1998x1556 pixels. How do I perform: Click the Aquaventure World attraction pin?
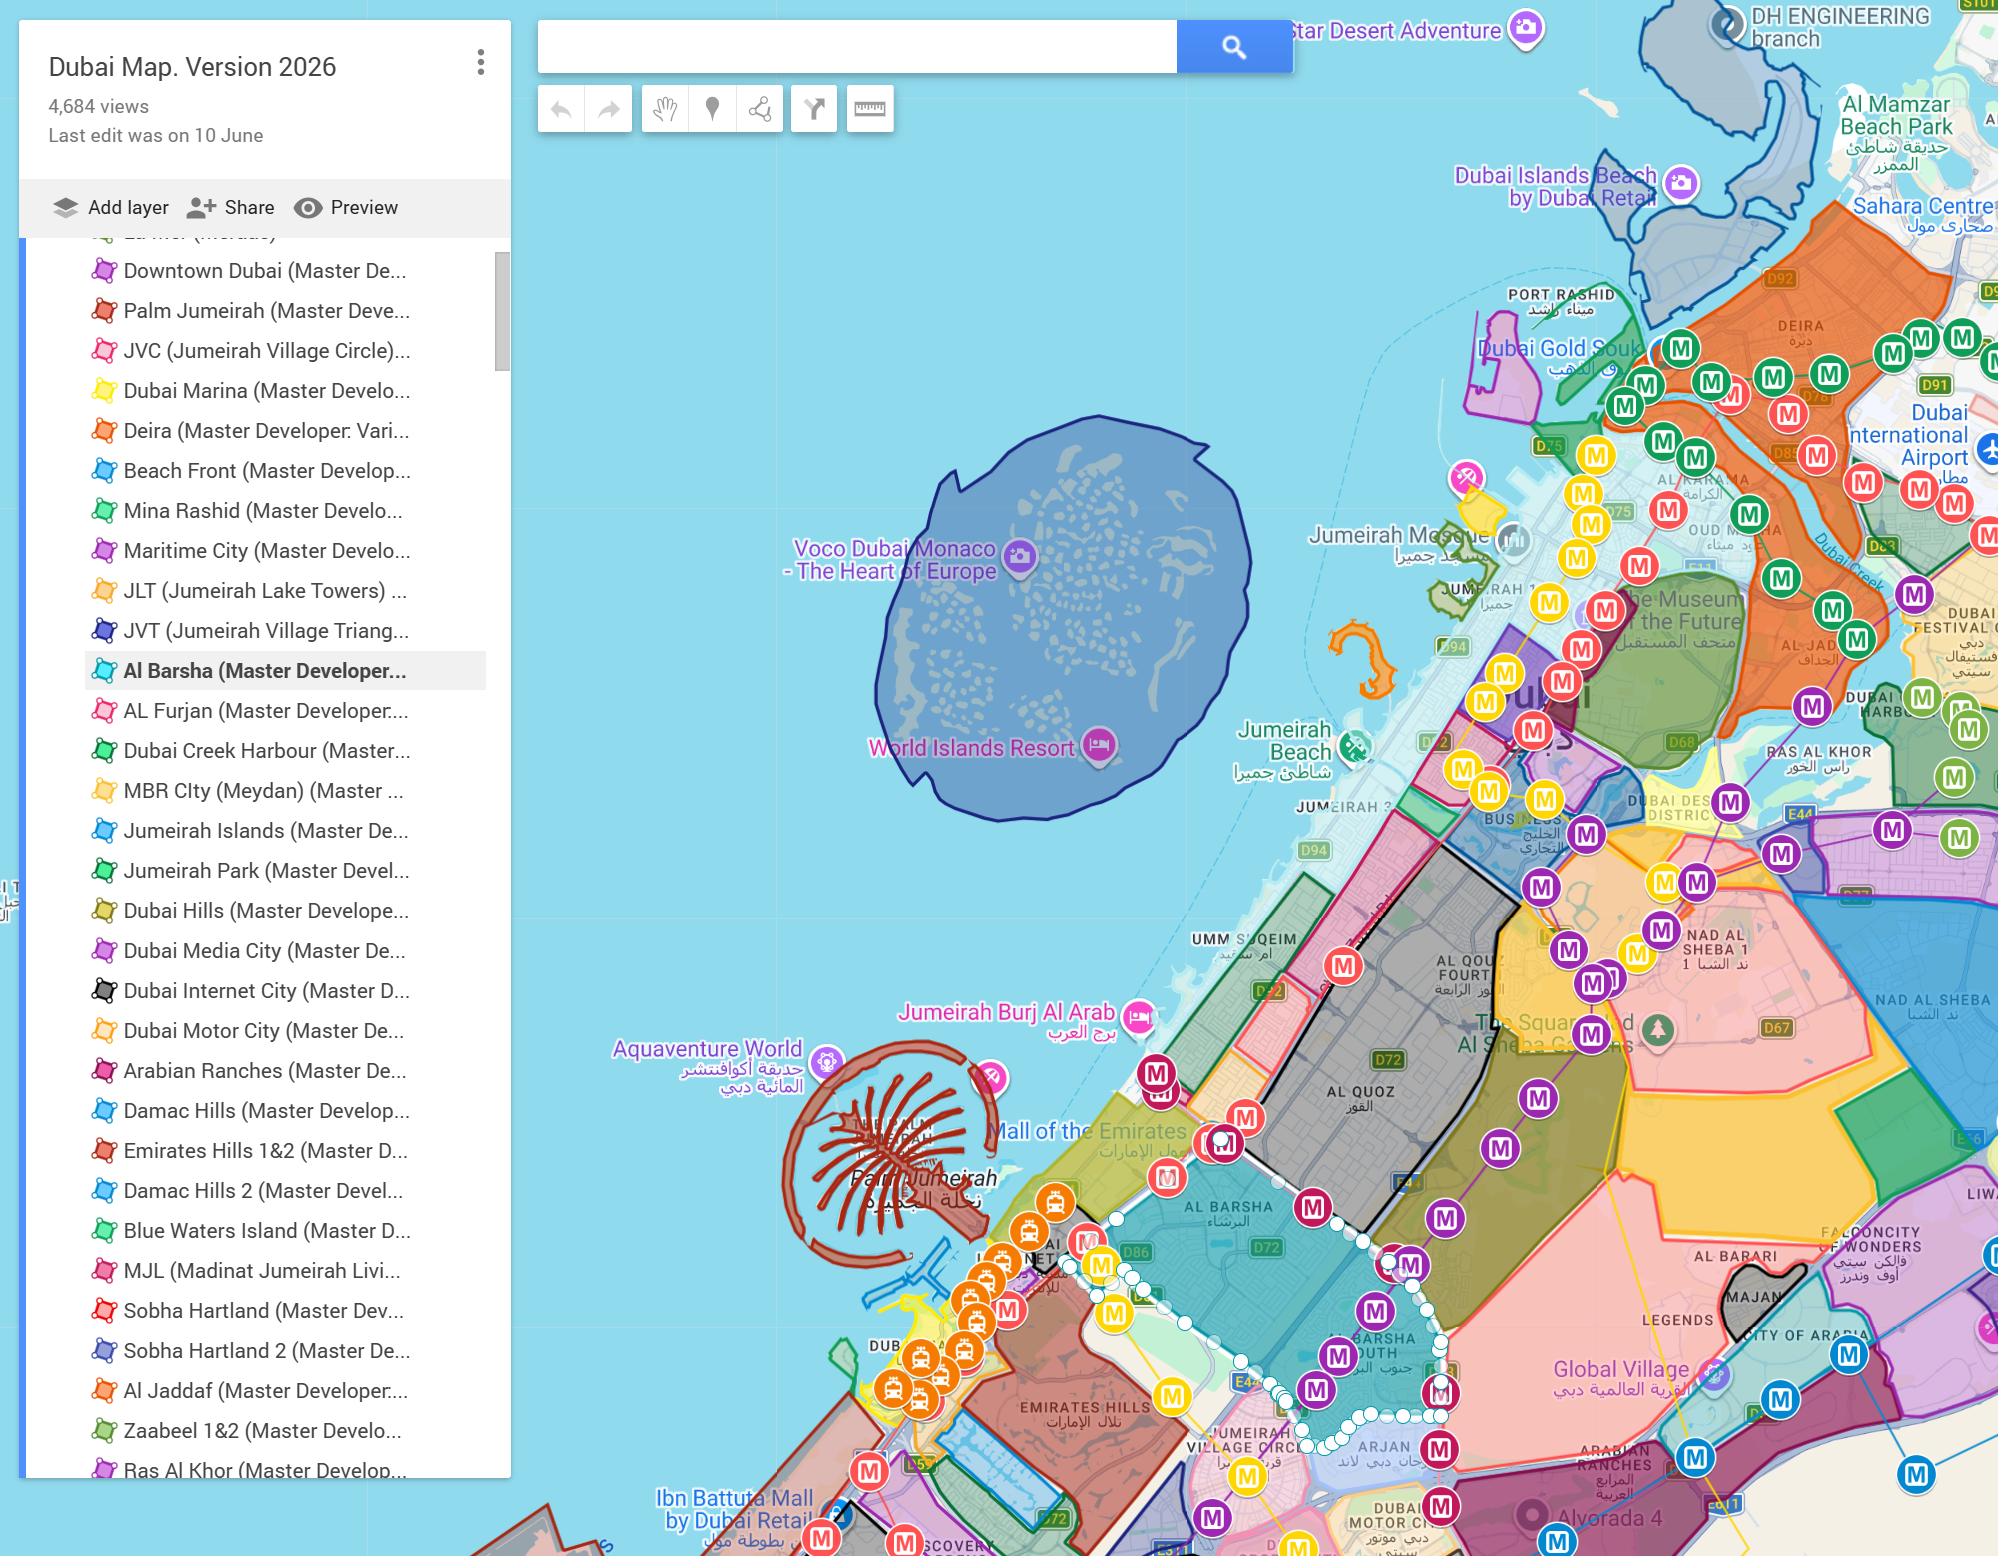coord(827,1062)
